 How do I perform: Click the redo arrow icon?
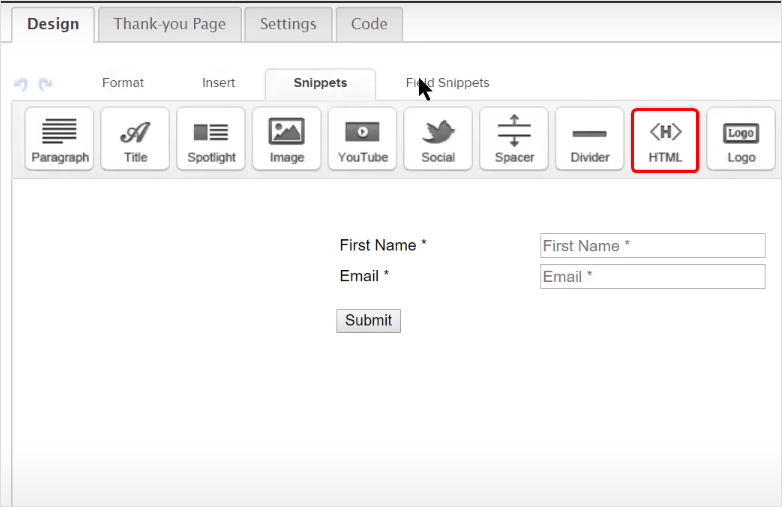click(x=45, y=85)
